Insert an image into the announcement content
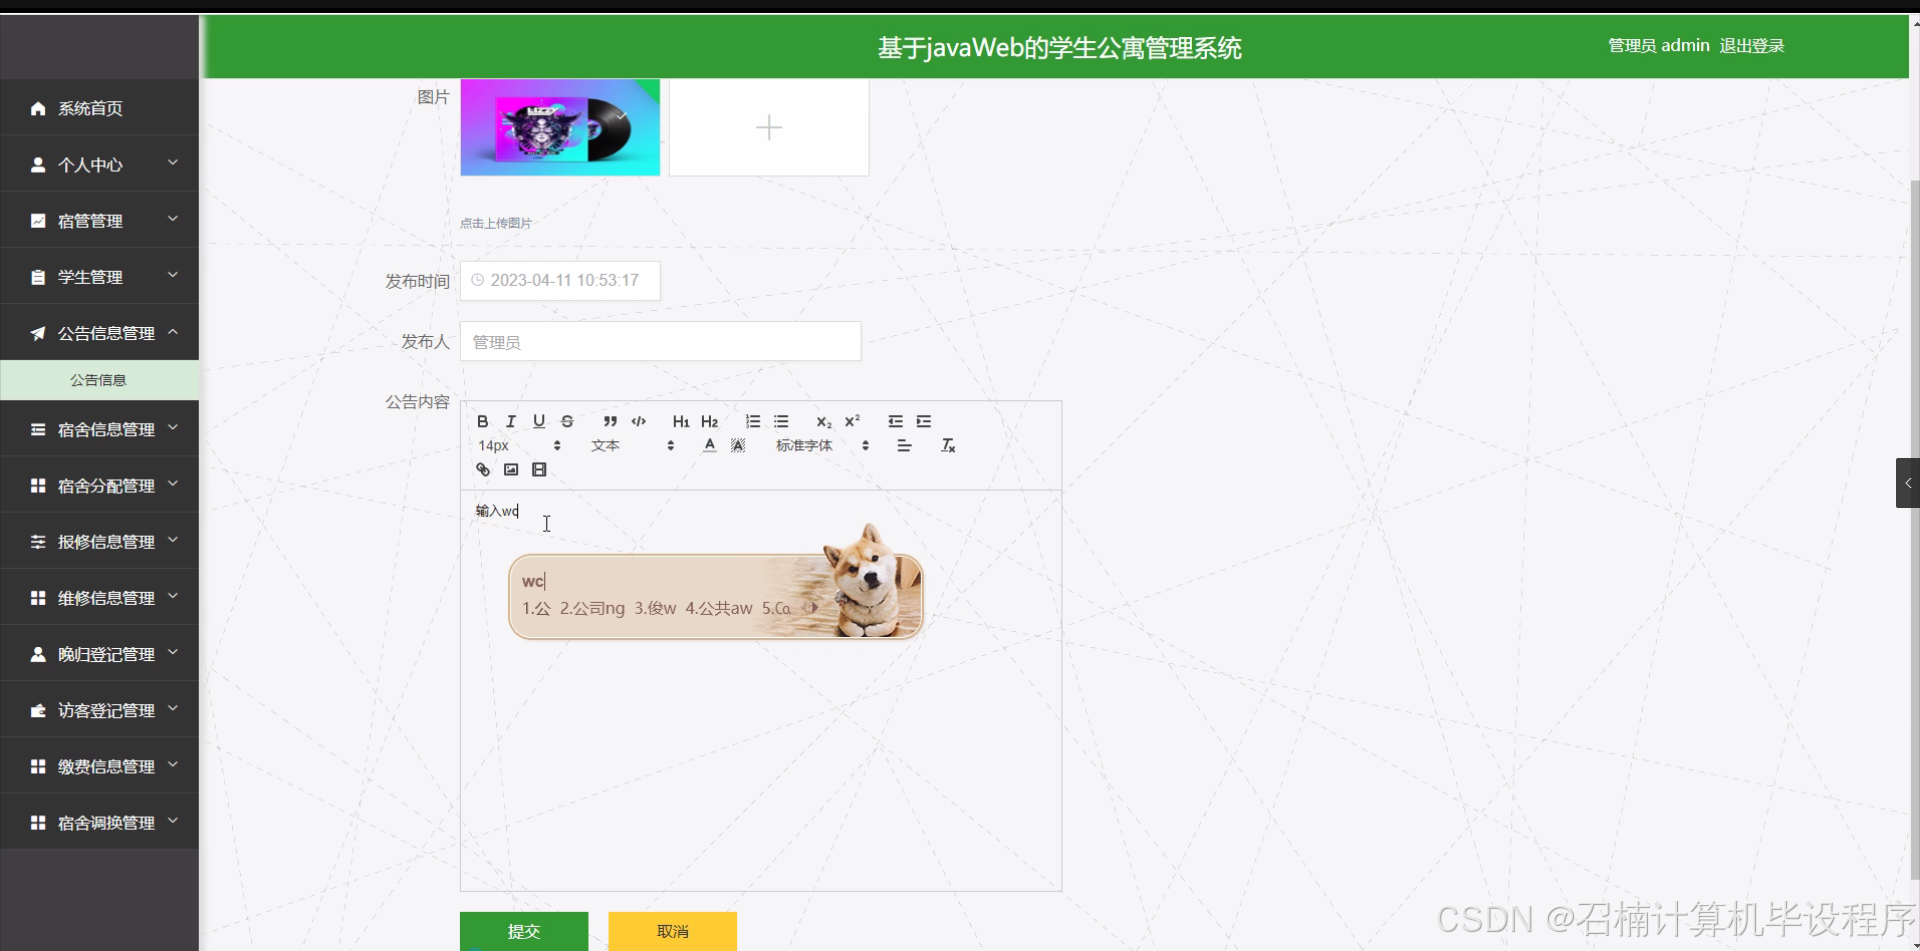 click(511, 469)
